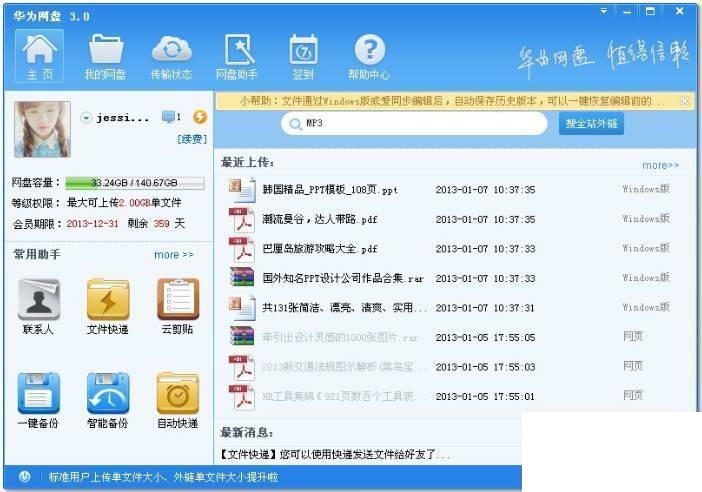This screenshot has width=702, height=492.
Task: Click RAR icon for 国外知名PPT file
Action: pyautogui.click(x=242, y=278)
